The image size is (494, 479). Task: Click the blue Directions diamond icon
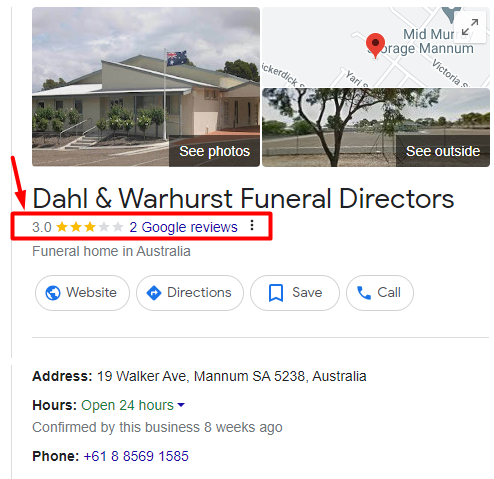154,293
